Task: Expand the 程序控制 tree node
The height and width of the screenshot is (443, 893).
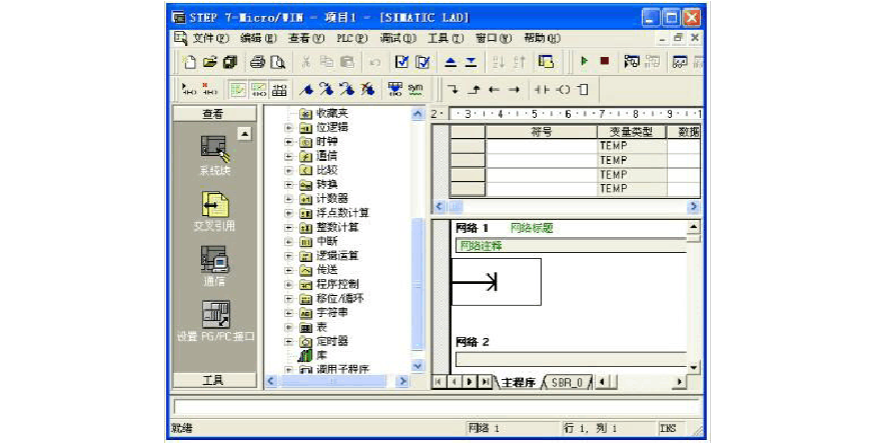Action: click(x=288, y=284)
